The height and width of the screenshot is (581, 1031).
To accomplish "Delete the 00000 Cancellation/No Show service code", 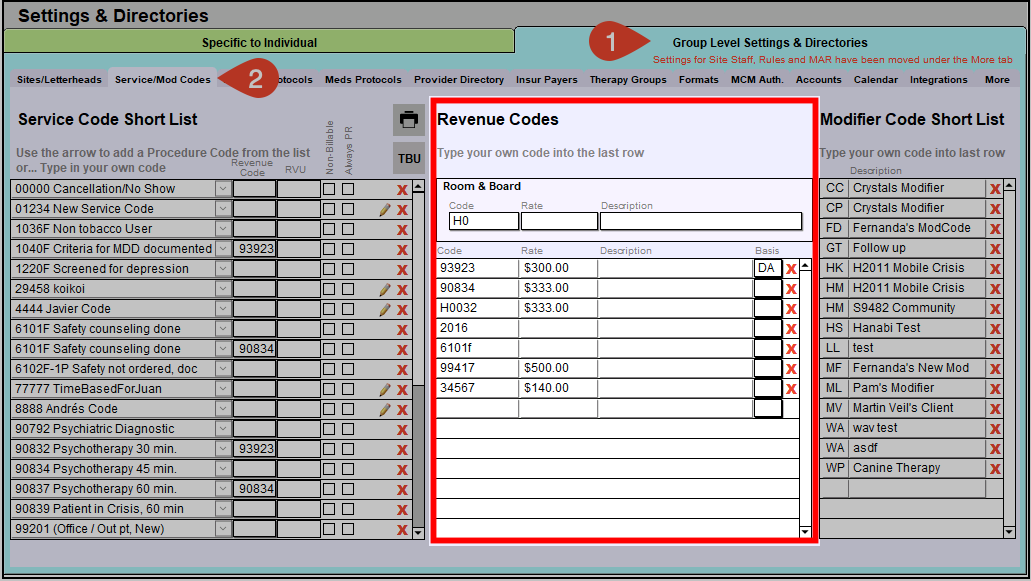I will pos(402,190).
